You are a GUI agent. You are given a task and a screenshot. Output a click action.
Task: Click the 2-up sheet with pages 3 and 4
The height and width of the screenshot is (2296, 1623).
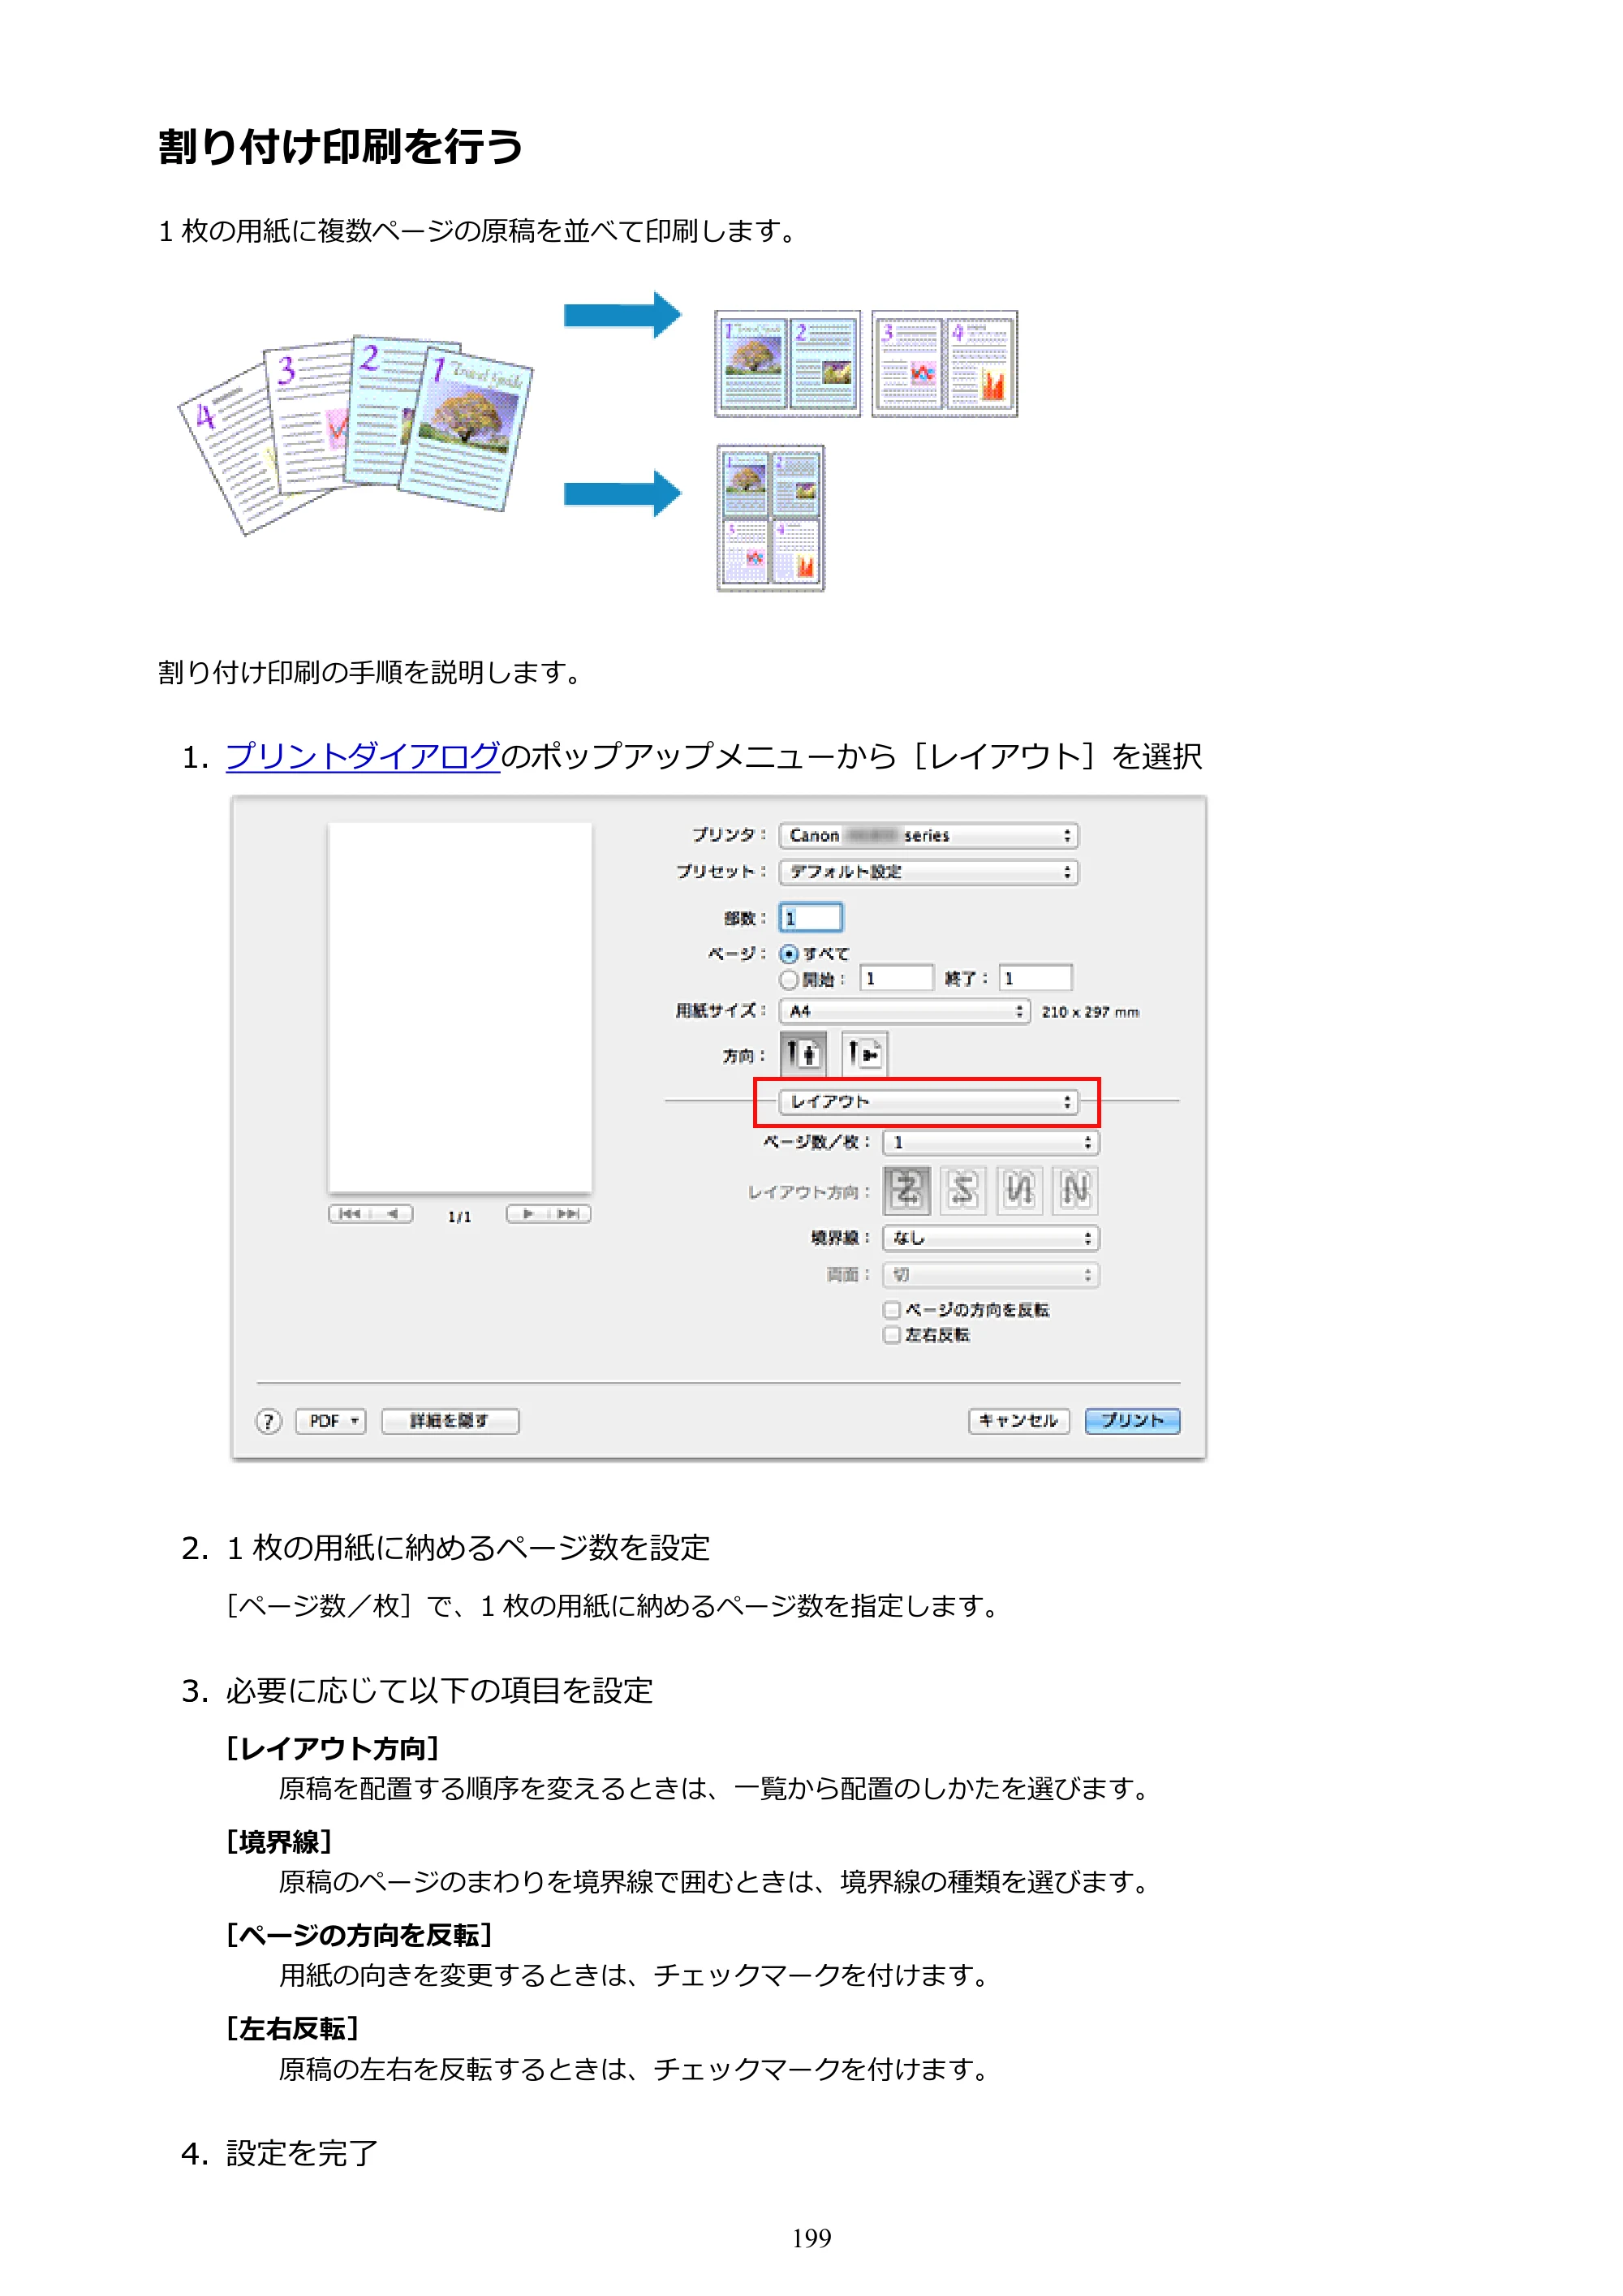pos(945,364)
